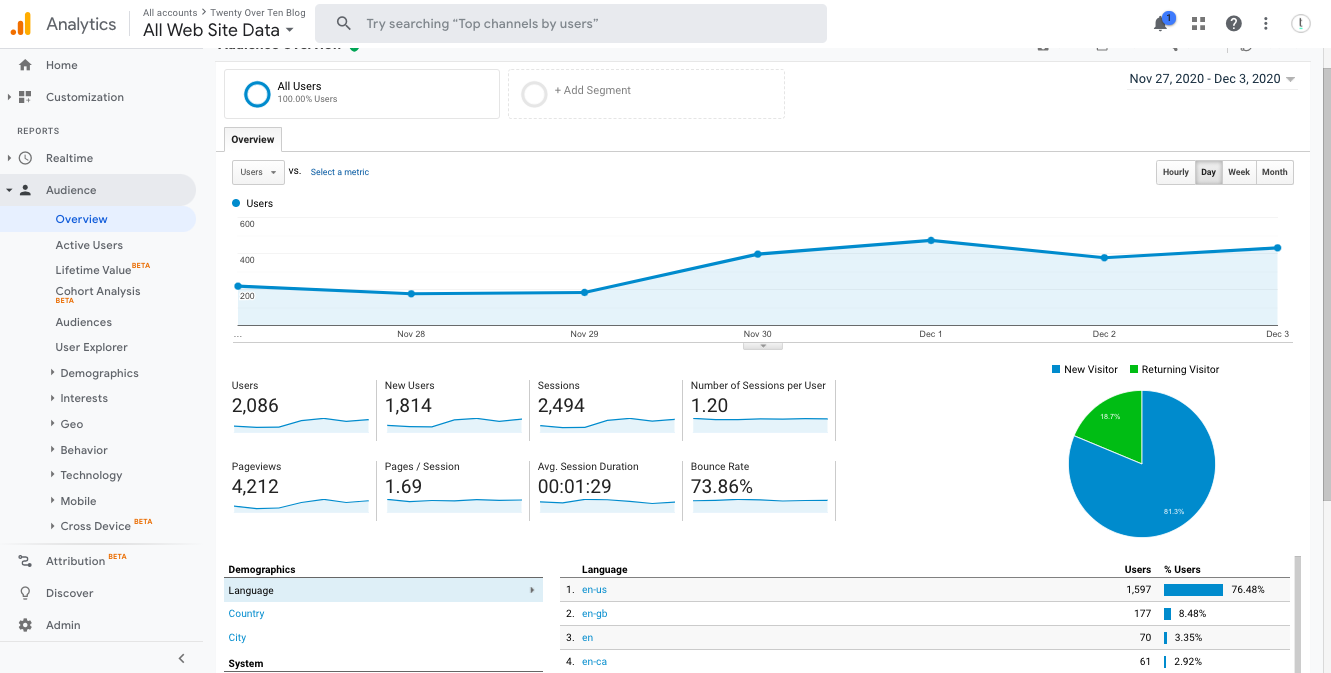Click the notifications bell icon
Screen dimensions: 1331x673
click(1161, 23)
